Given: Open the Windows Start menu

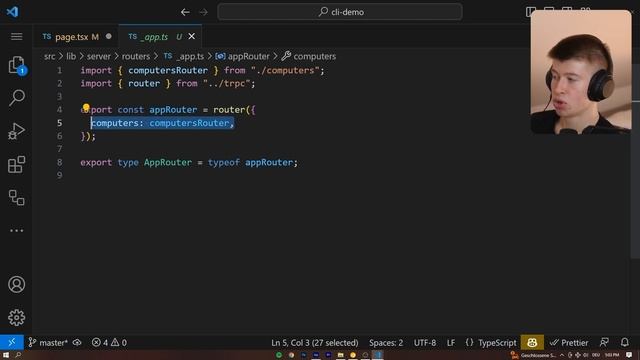Looking at the screenshot, I should (6, 355).
